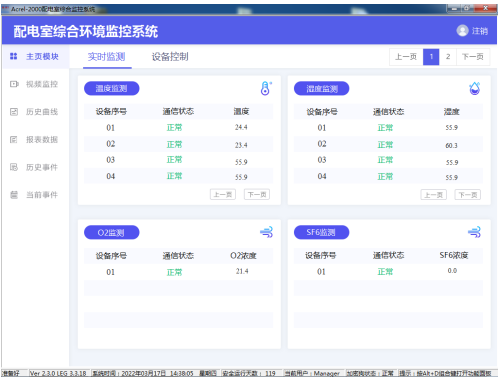Open 当前事件 in the sidebar
Screen dimensions: 501x388
tap(36, 195)
